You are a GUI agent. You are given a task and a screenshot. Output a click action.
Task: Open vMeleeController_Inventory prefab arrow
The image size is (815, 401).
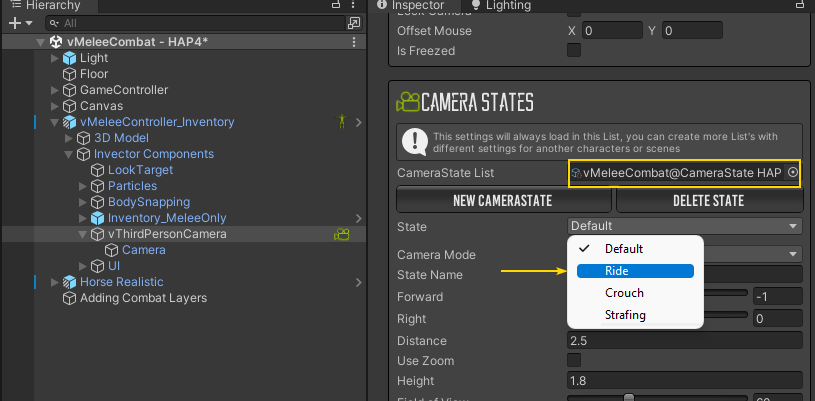359,123
